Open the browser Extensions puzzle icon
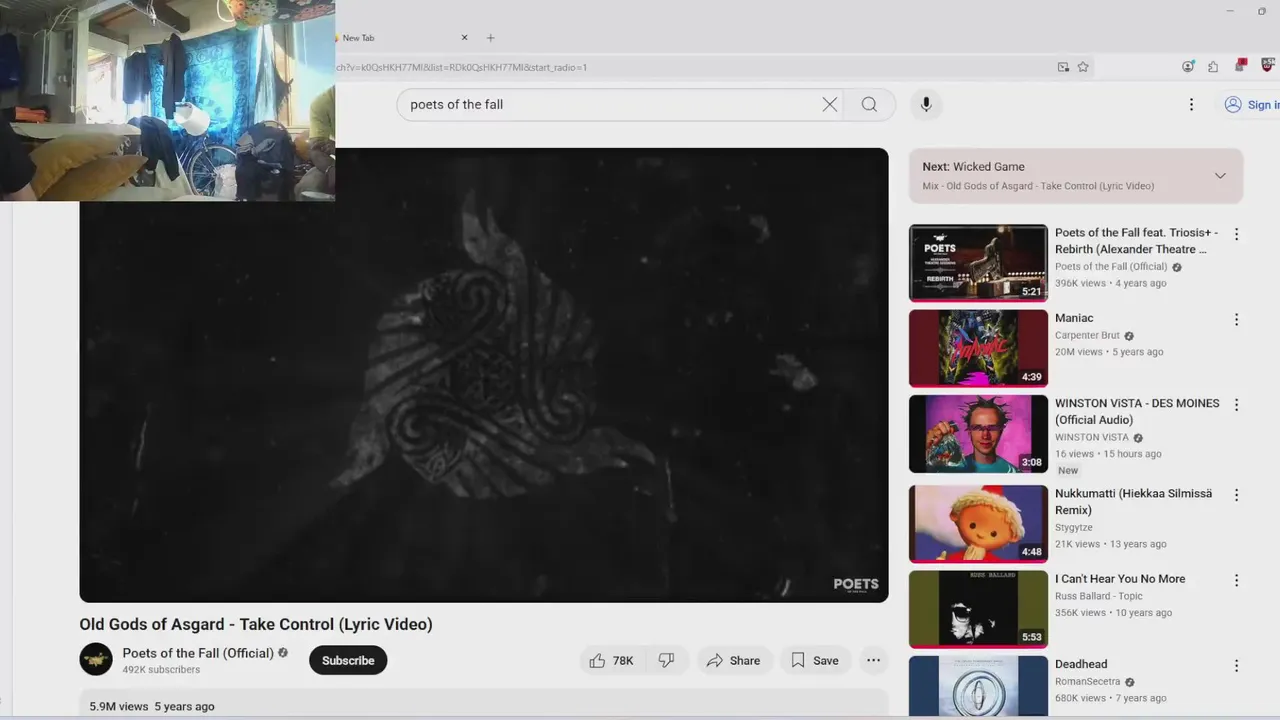The height and width of the screenshot is (720, 1280). coord(1213,67)
